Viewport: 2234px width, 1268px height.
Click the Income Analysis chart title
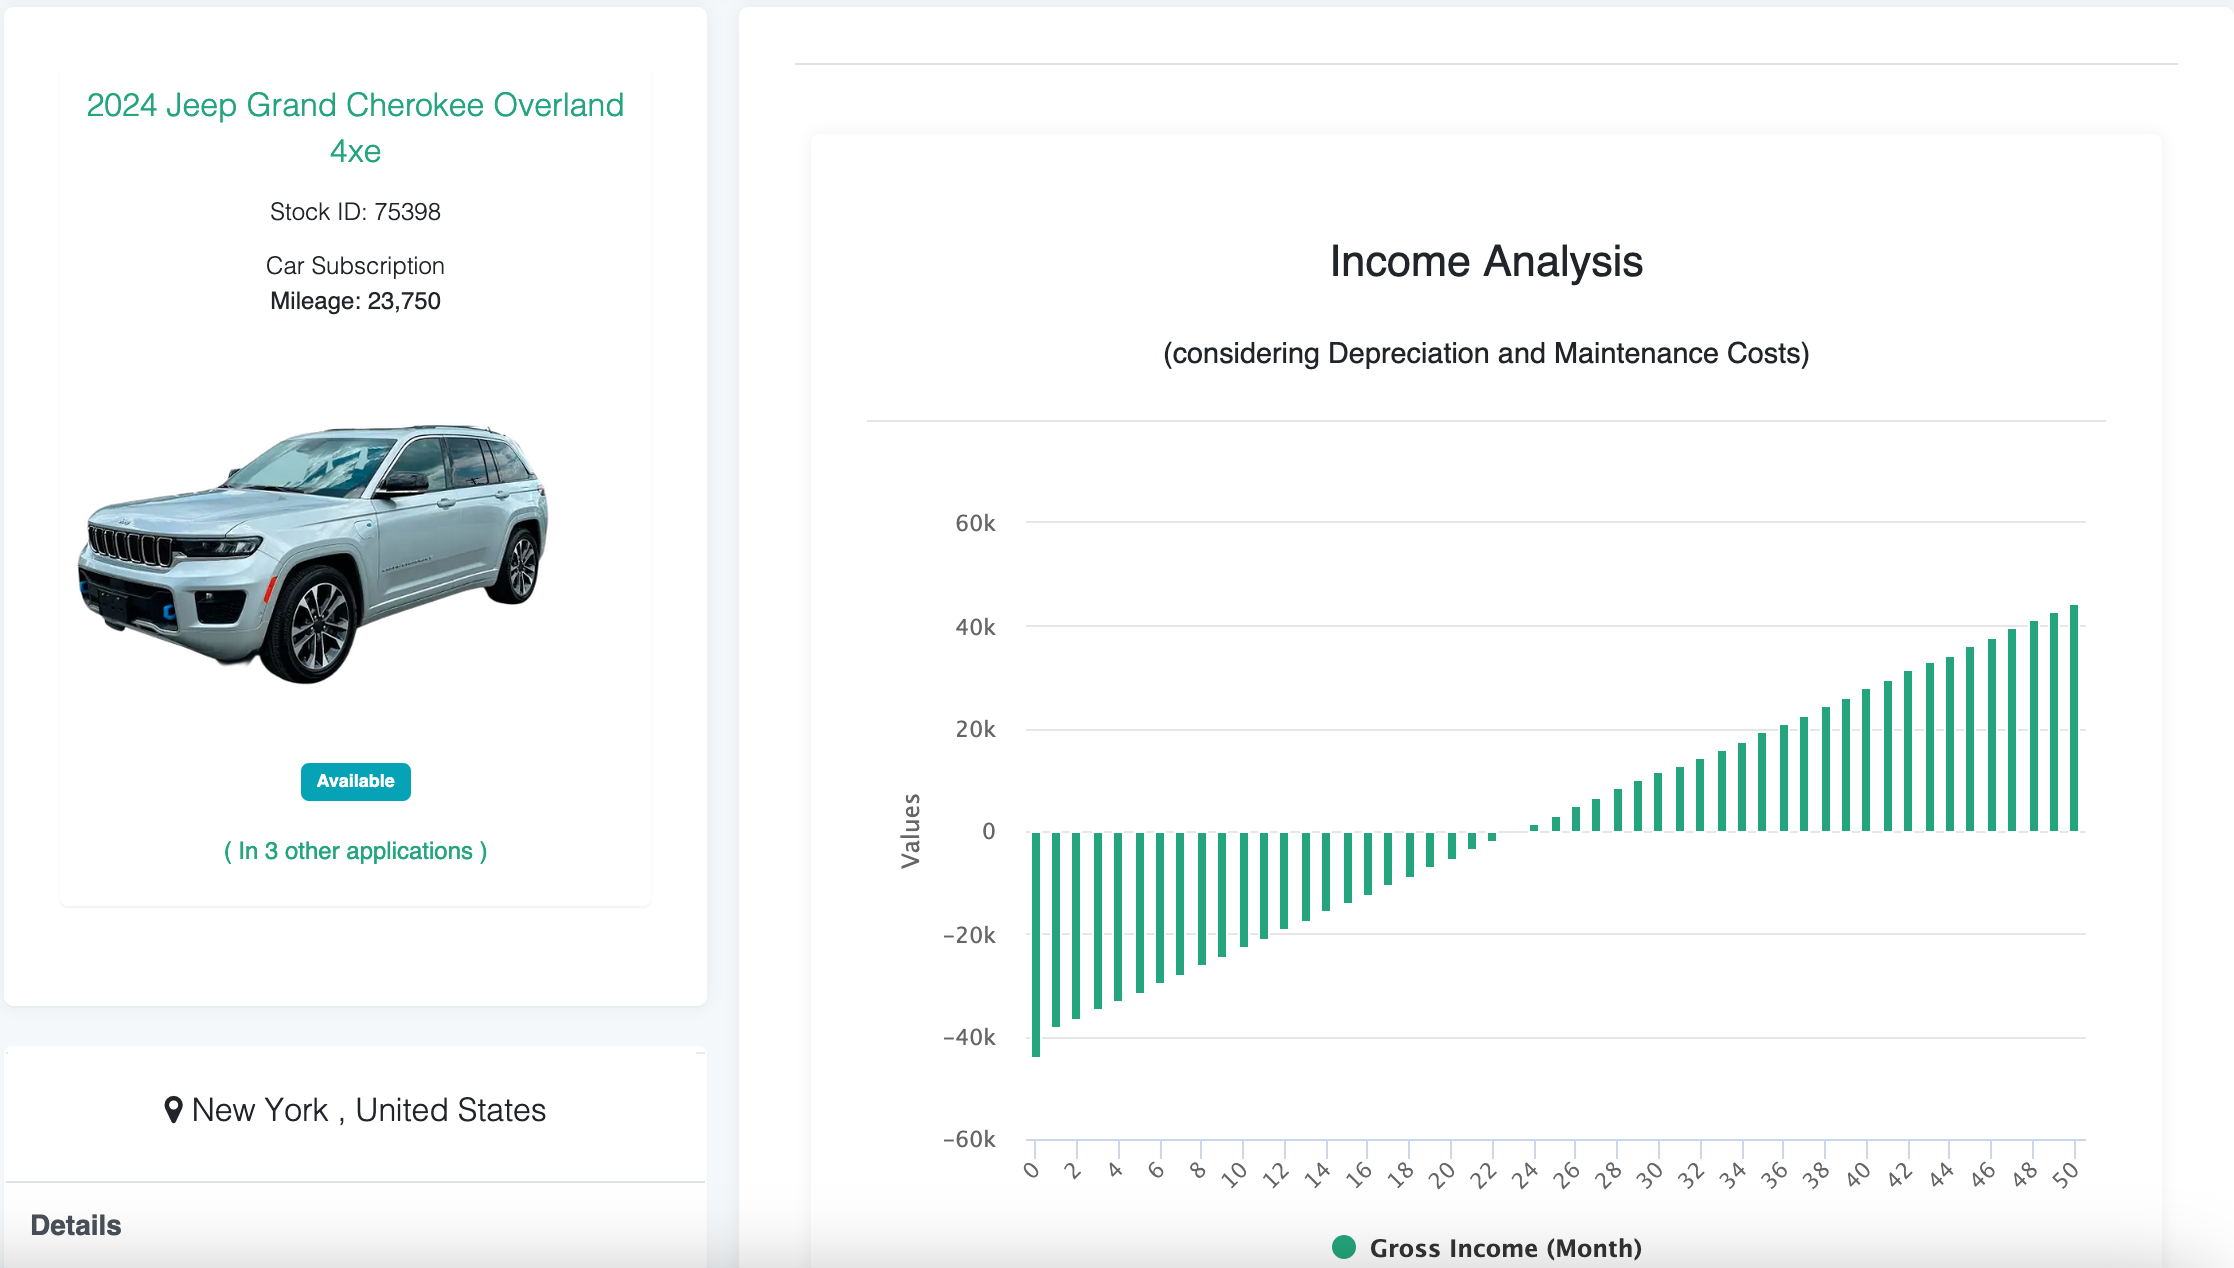1486,262
